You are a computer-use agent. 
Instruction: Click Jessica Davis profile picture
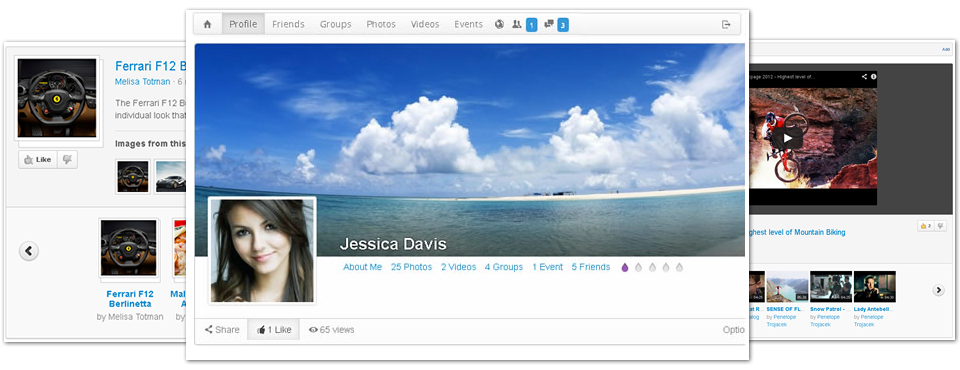(x=262, y=250)
